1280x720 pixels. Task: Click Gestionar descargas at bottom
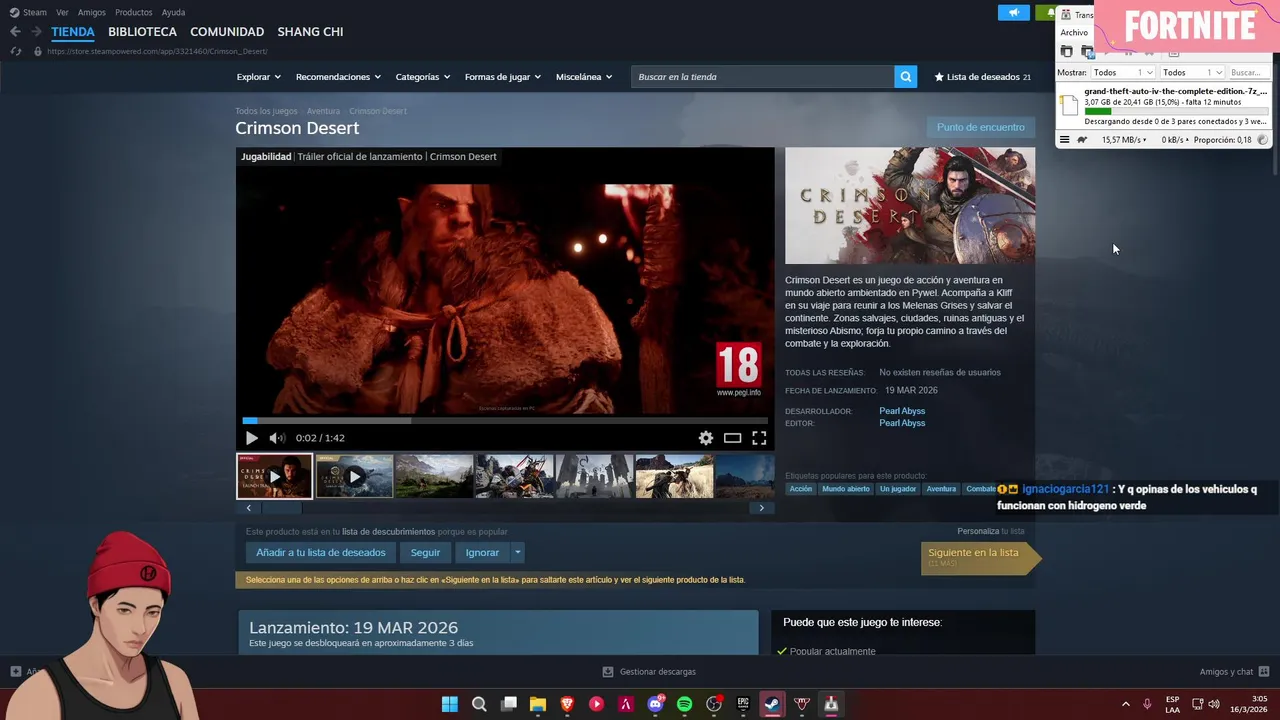pyautogui.click(x=649, y=672)
